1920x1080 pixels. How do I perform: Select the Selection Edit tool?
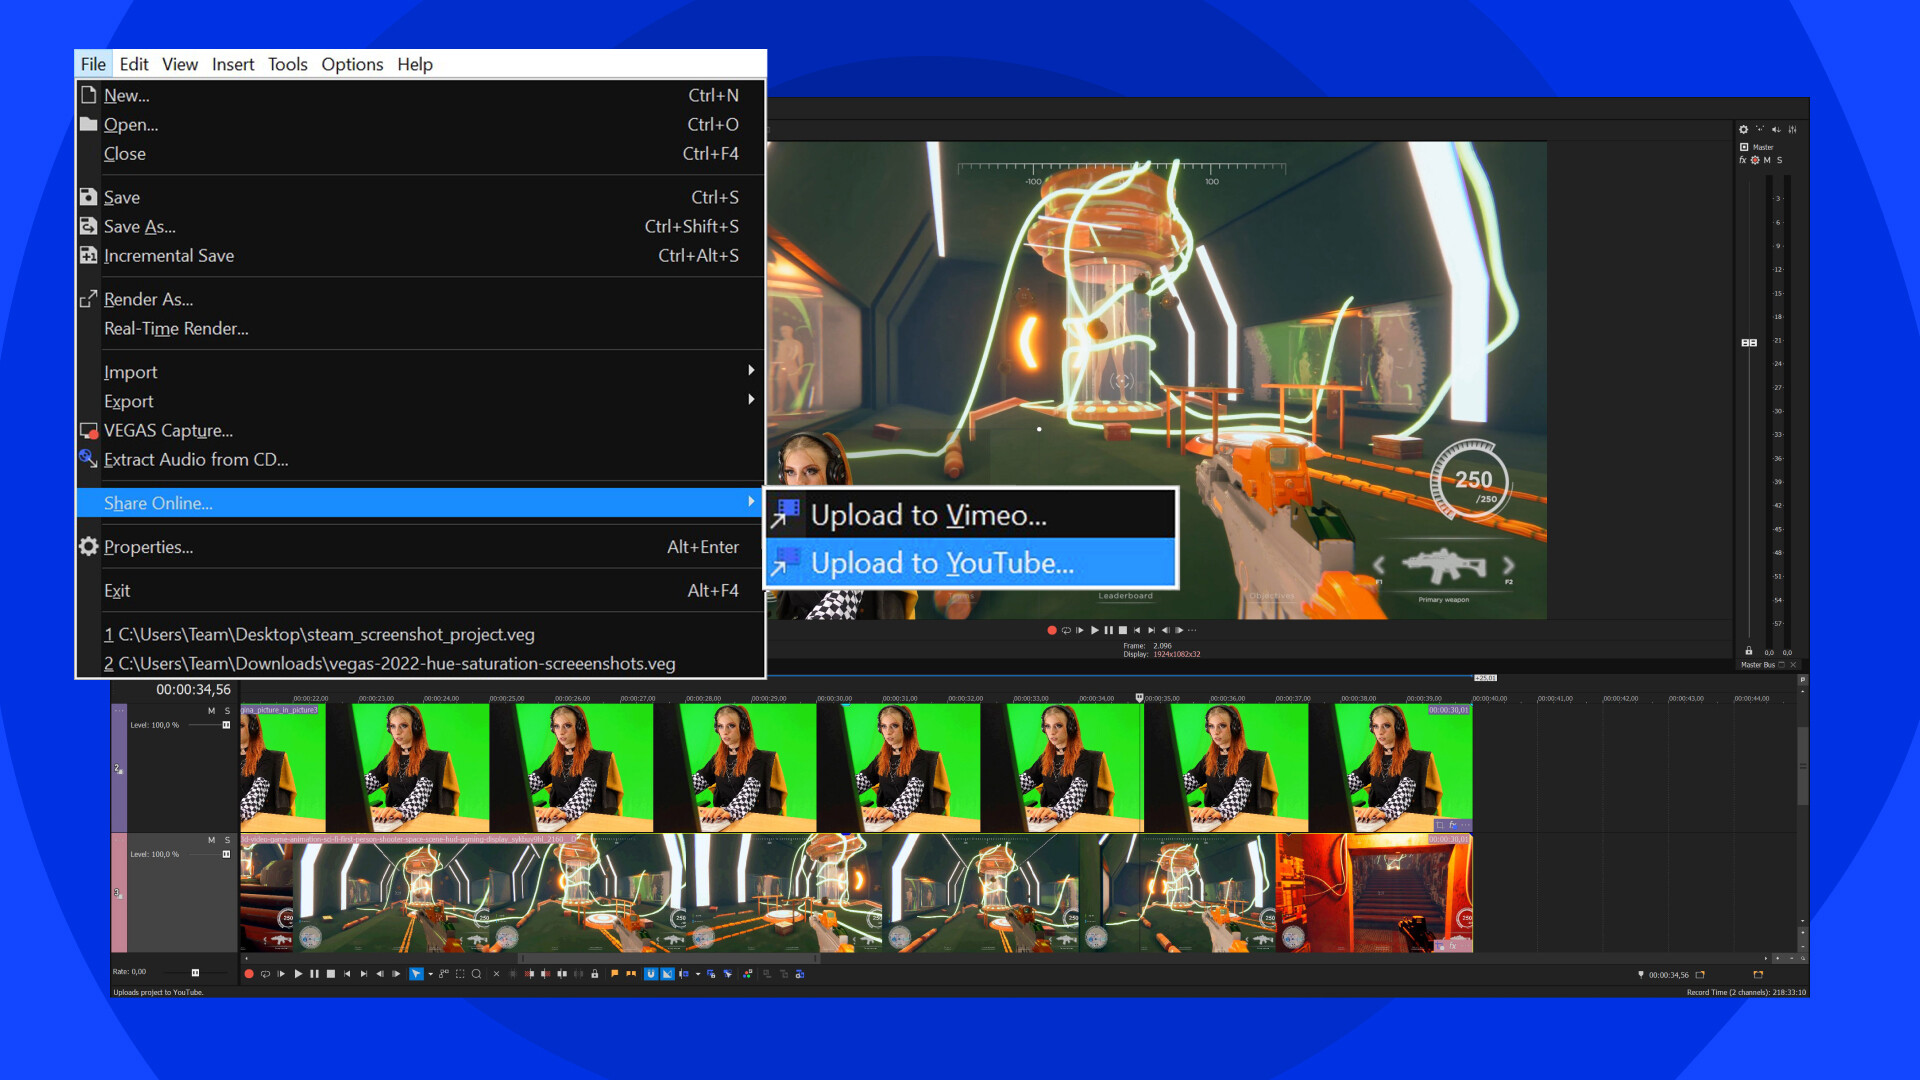pyautogui.click(x=460, y=973)
